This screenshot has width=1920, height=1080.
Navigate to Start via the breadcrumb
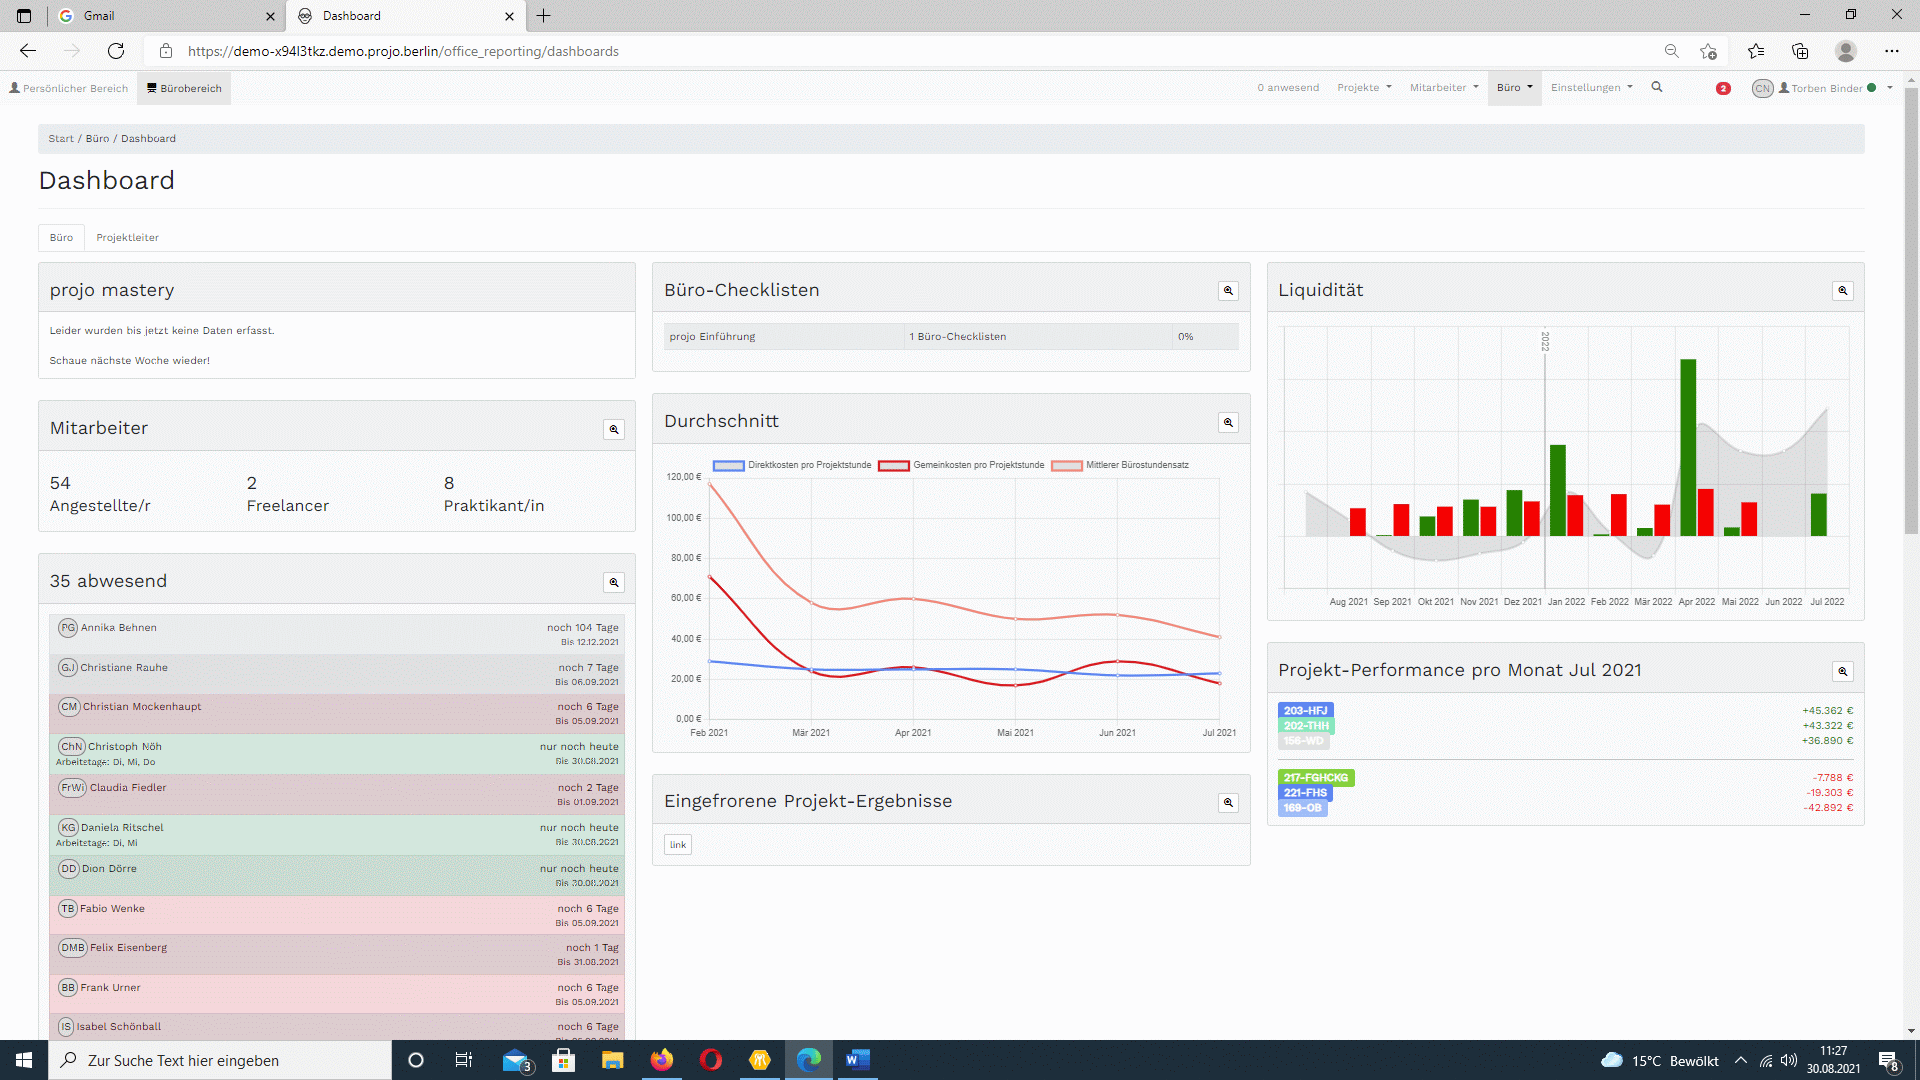[x=60, y=138]
